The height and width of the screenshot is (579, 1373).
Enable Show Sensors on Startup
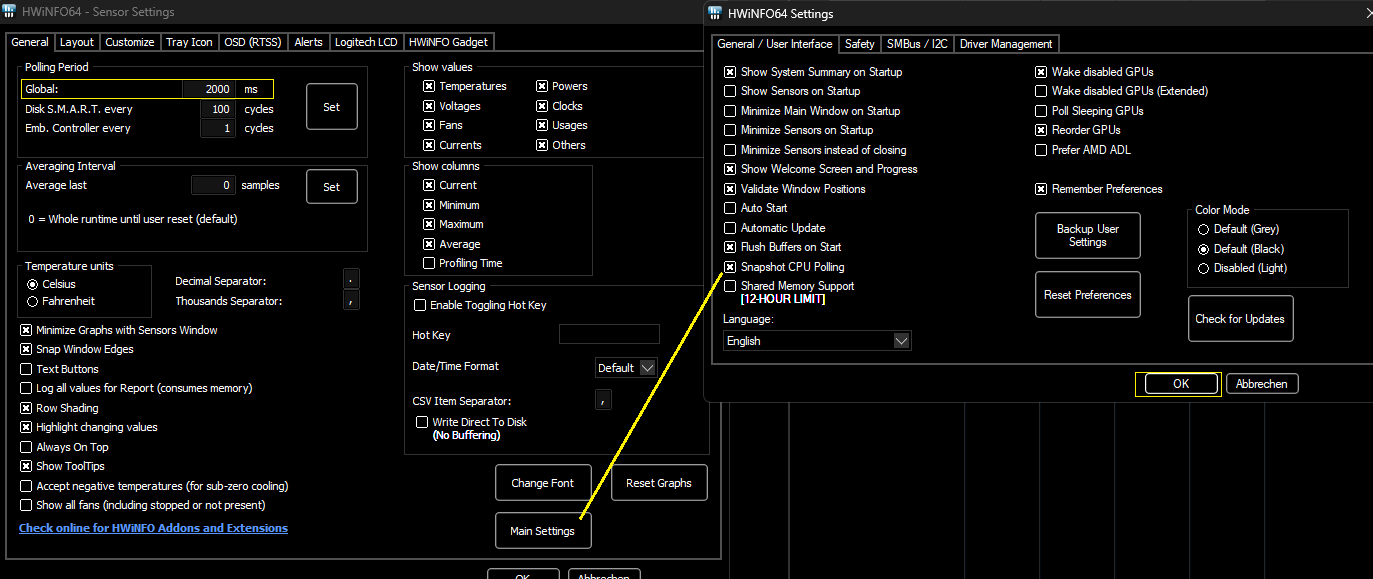tap(730, 91)
